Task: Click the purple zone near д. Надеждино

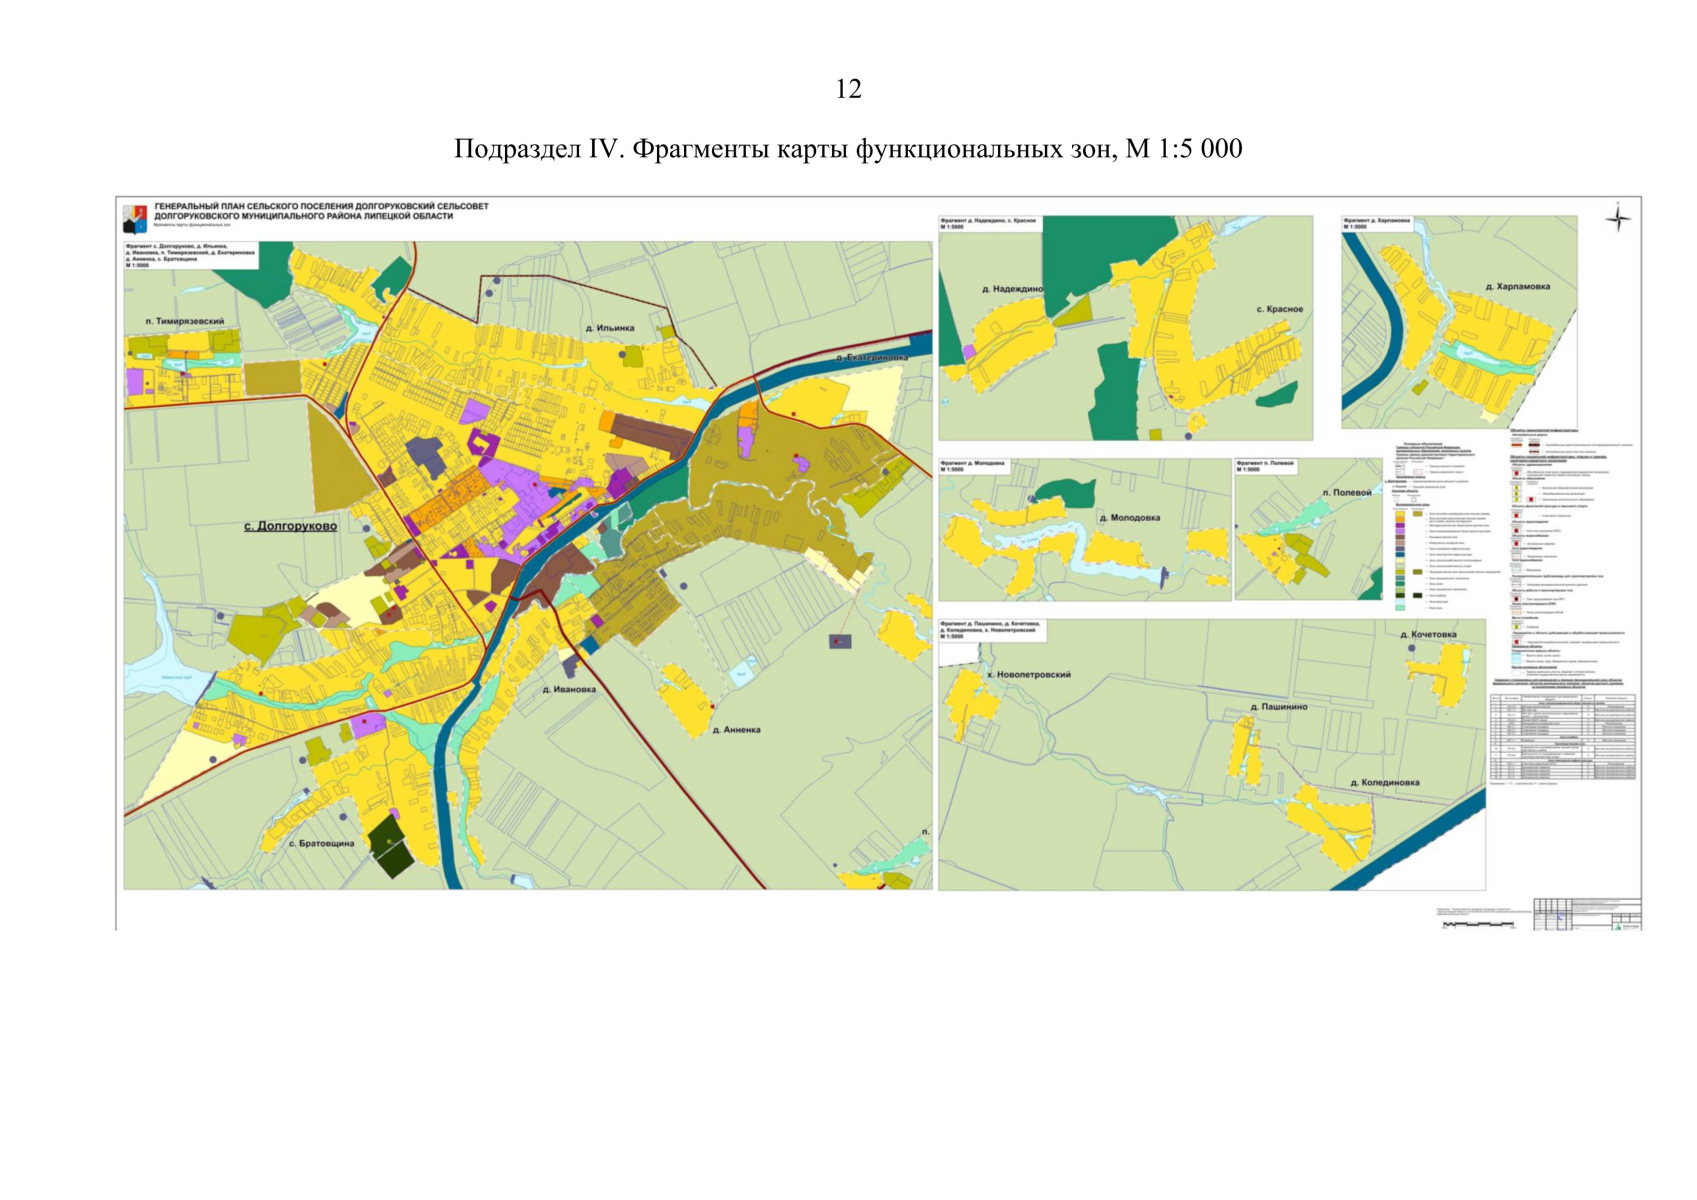Action: 968,352
